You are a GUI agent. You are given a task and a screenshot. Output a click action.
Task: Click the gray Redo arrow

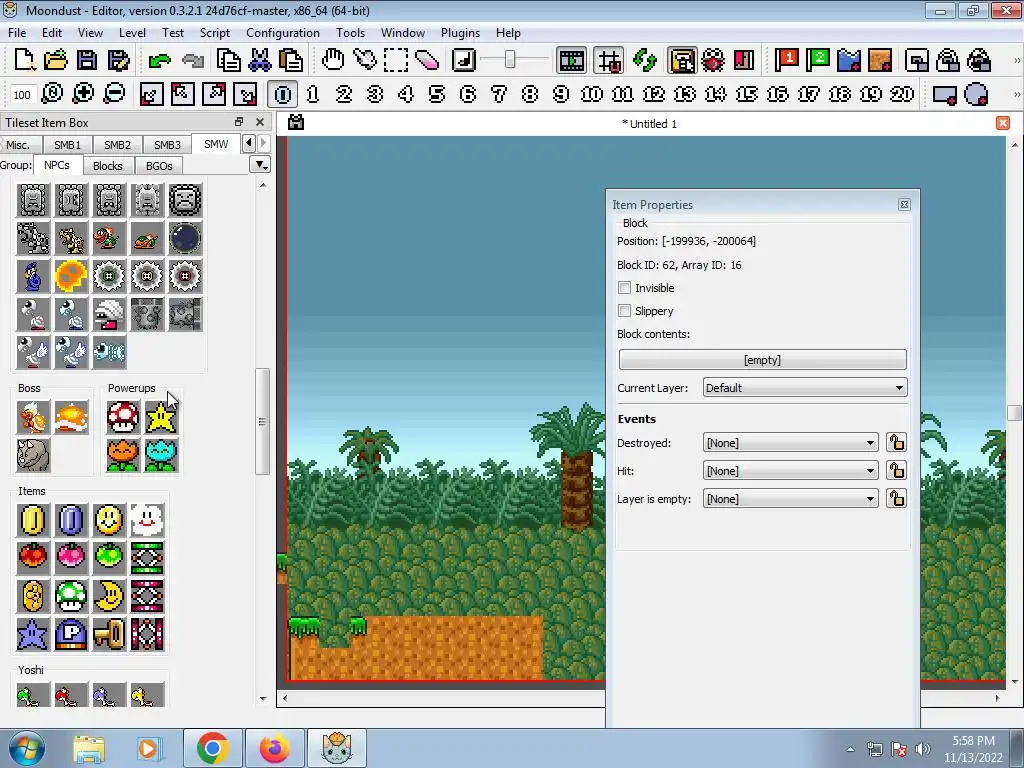(193, 60)
